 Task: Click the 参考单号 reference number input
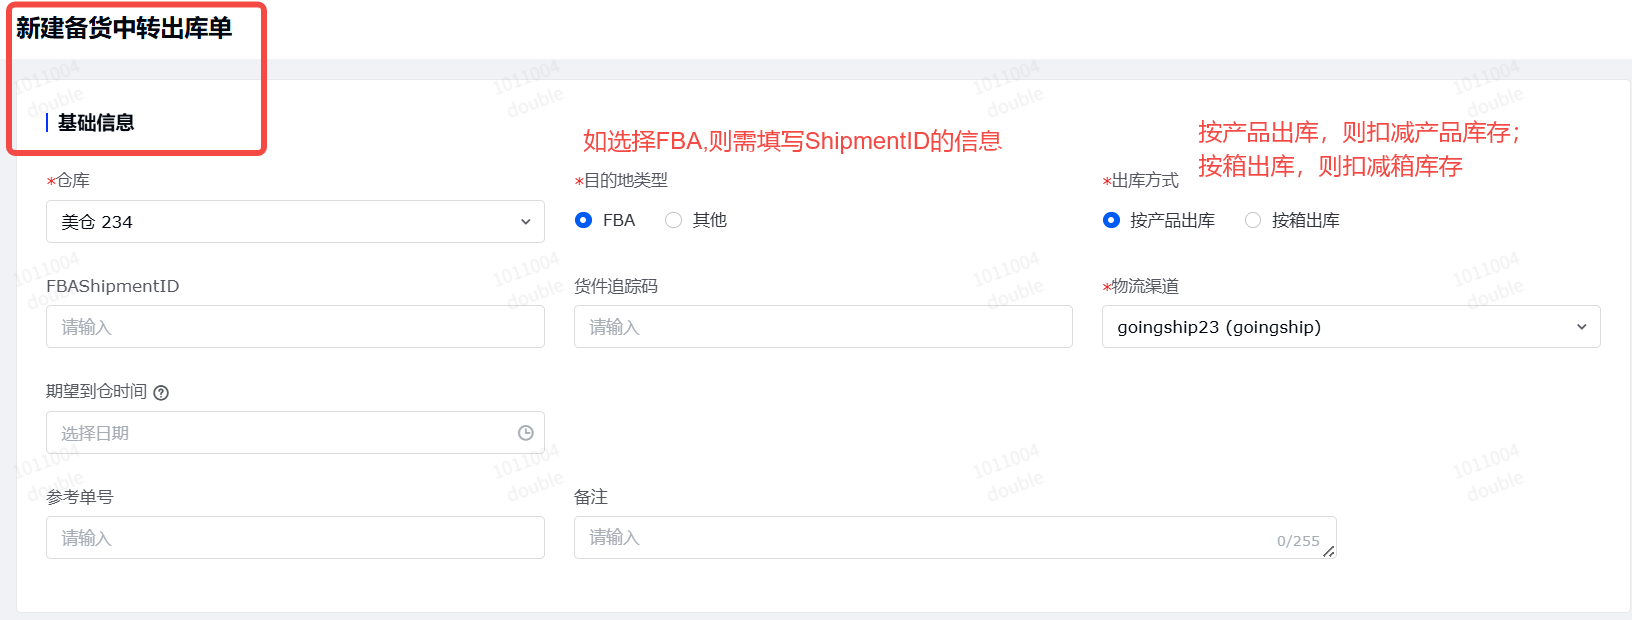coord(295,538)
